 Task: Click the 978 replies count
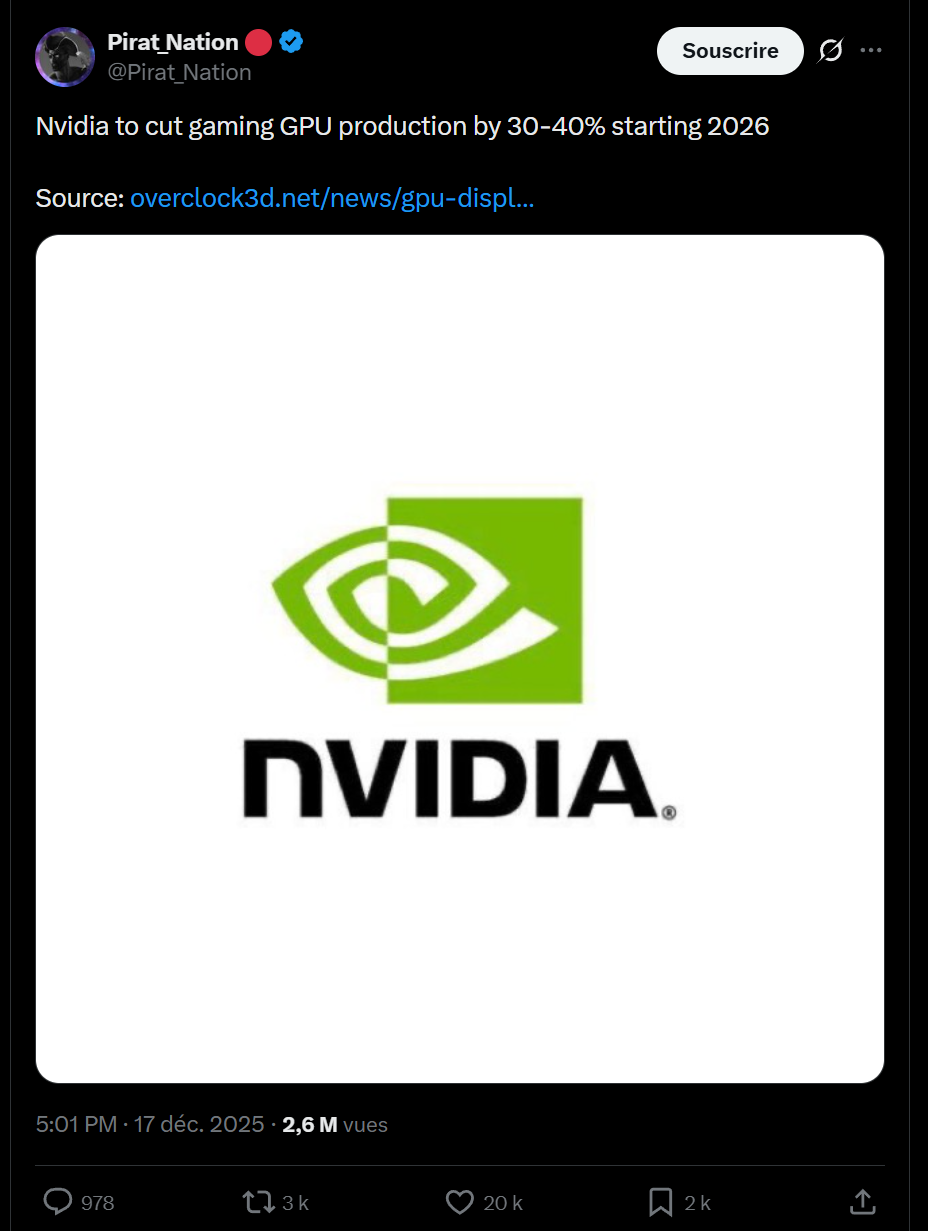[x=97, y=1203]
